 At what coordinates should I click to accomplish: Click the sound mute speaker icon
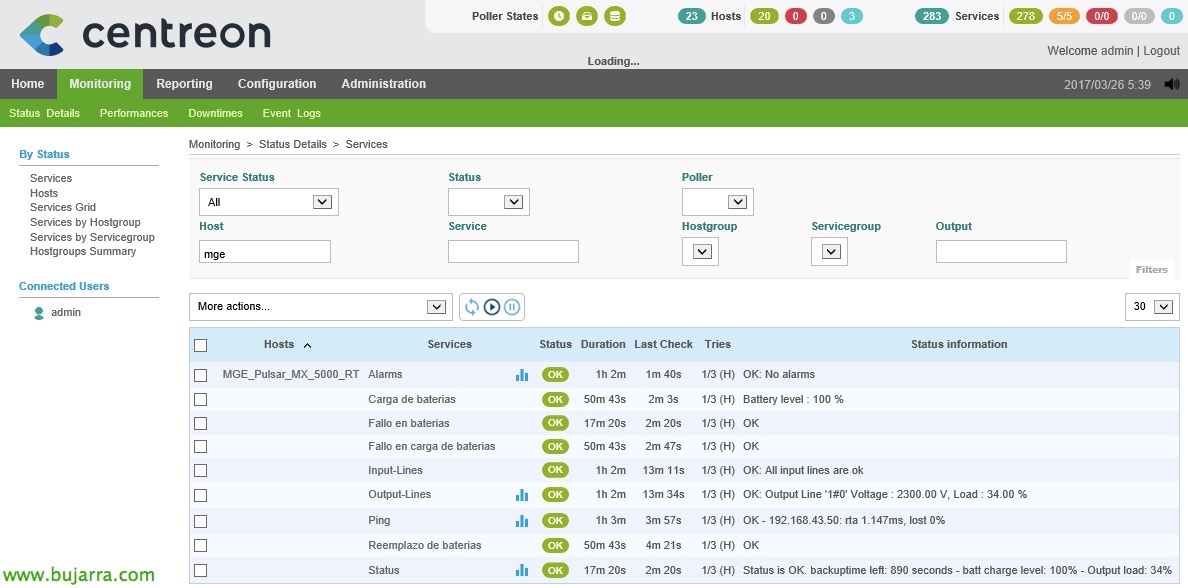(x=1171, y=85)
